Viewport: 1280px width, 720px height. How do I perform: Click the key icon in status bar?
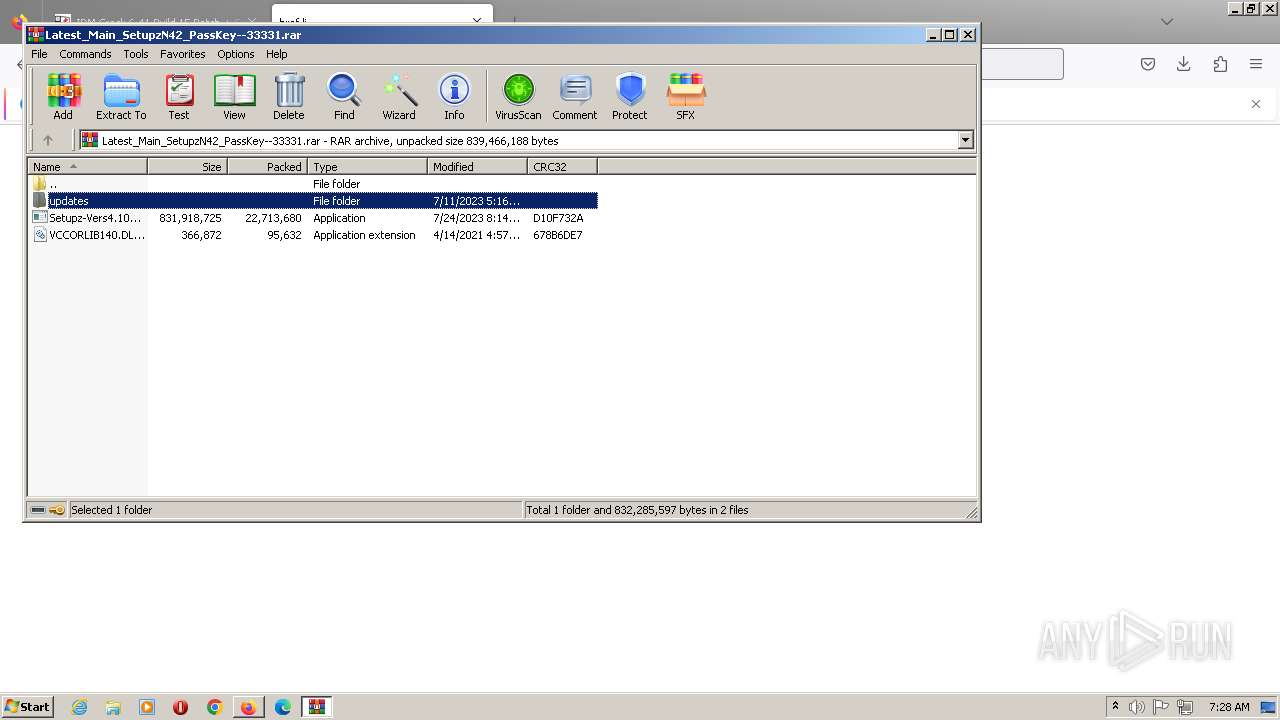(x=57, y=510)
